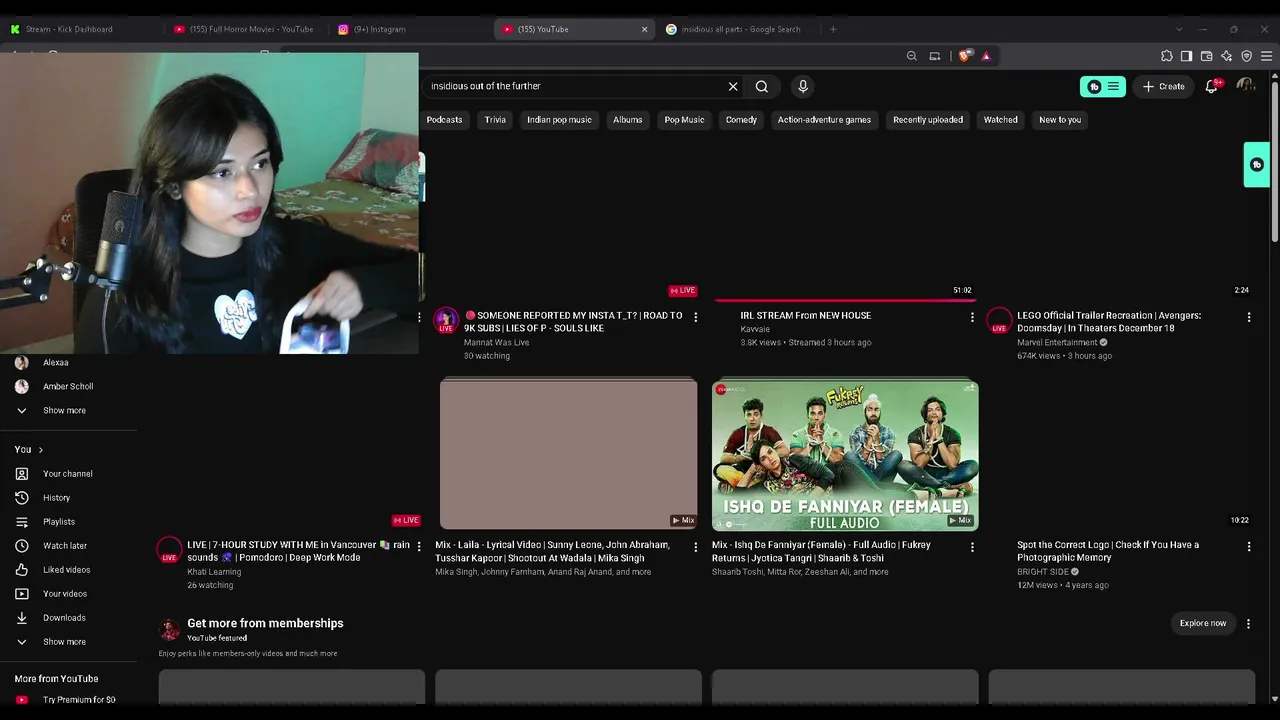
Task: Open YouTube notifications bell
Action: pos(1212,87)
